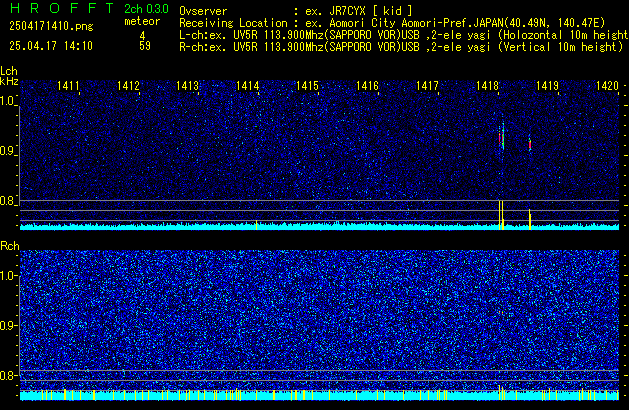Click the Lch 0.9 kHz axis label
Image resolution: width=629 pixels, height=410 pixels.
[x=8, y=151]
